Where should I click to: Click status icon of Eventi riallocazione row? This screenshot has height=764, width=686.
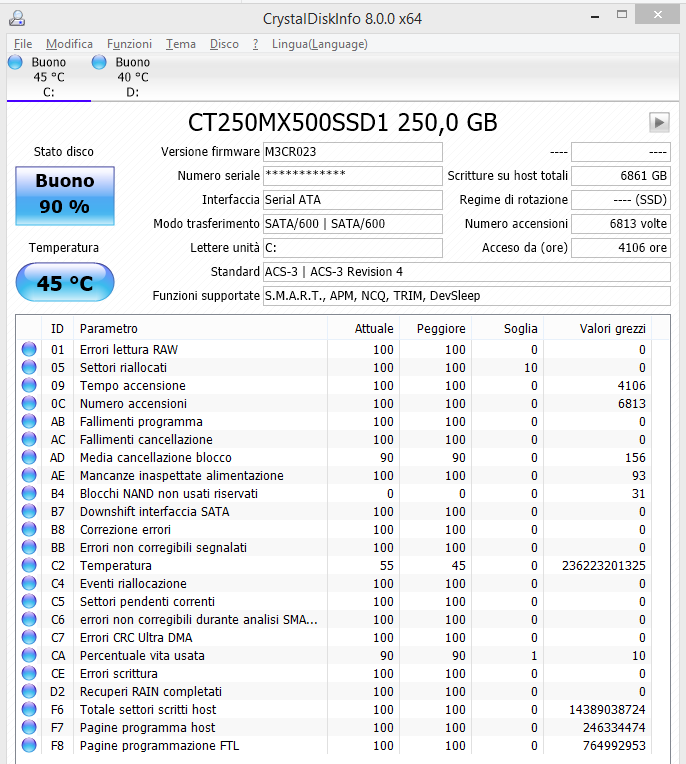(x=29, y=584)
